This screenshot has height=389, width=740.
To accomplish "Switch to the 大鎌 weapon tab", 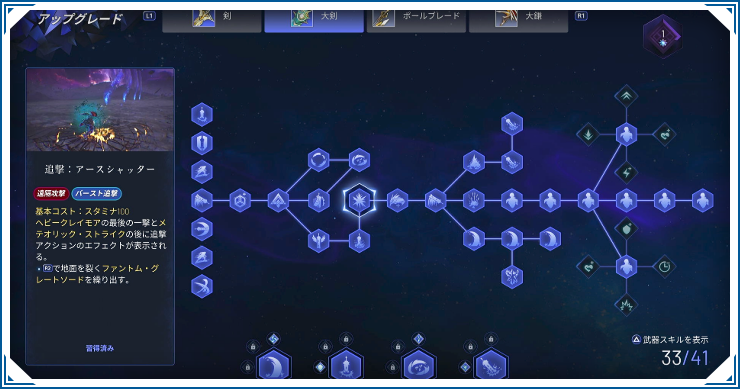I will [x=519, y=21].
